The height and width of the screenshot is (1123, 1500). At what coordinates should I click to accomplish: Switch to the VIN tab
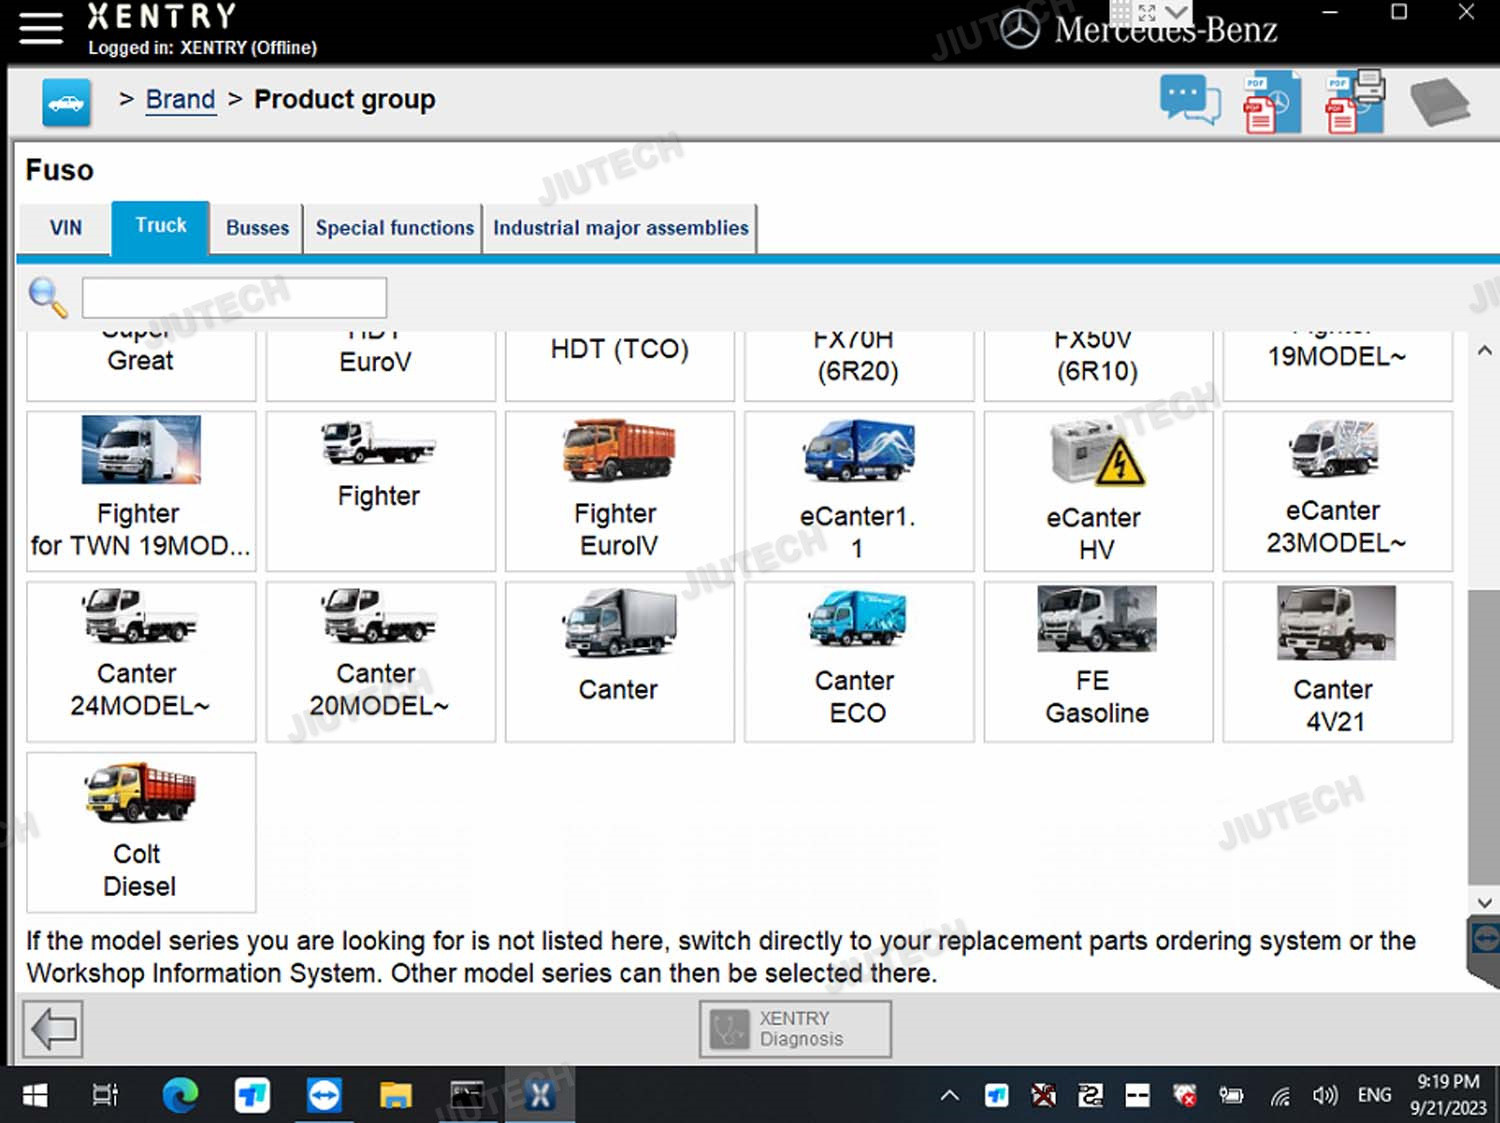66,228
